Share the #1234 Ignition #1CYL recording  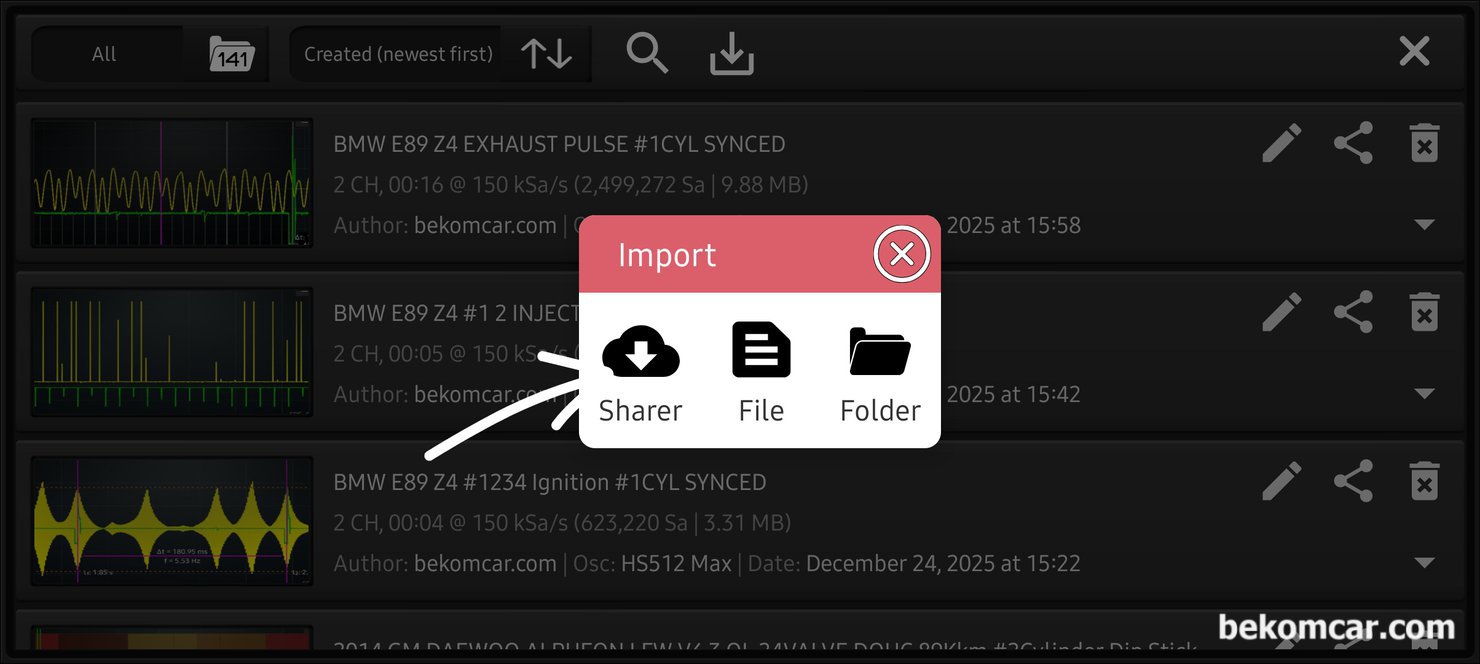point(1353,481)
